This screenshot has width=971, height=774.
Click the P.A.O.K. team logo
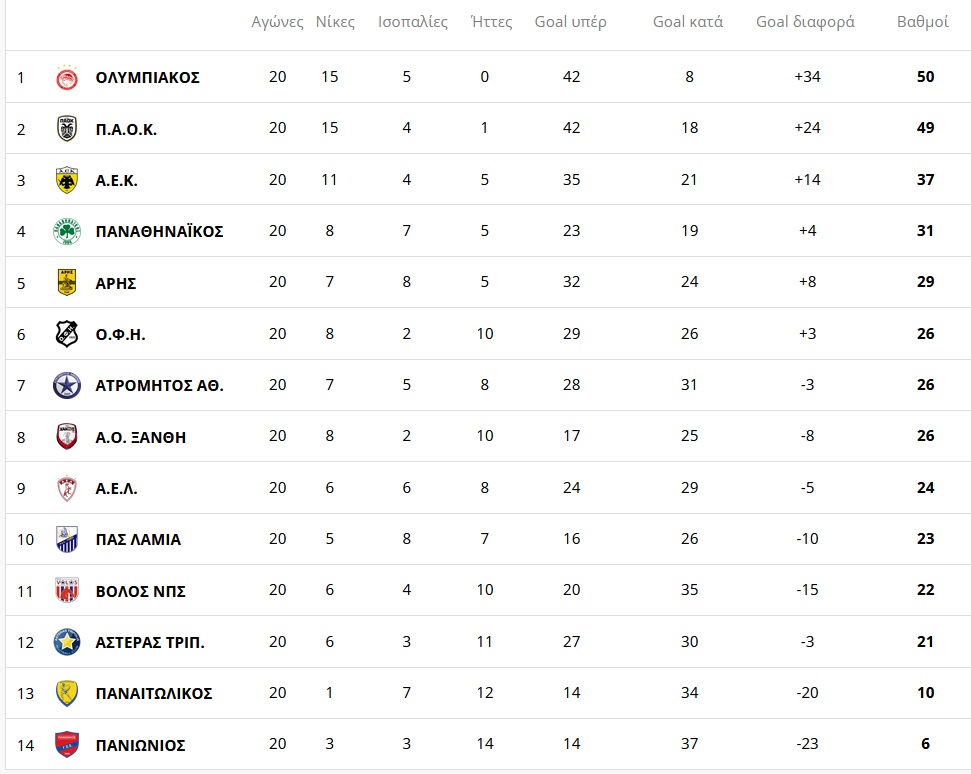(67, 128)
